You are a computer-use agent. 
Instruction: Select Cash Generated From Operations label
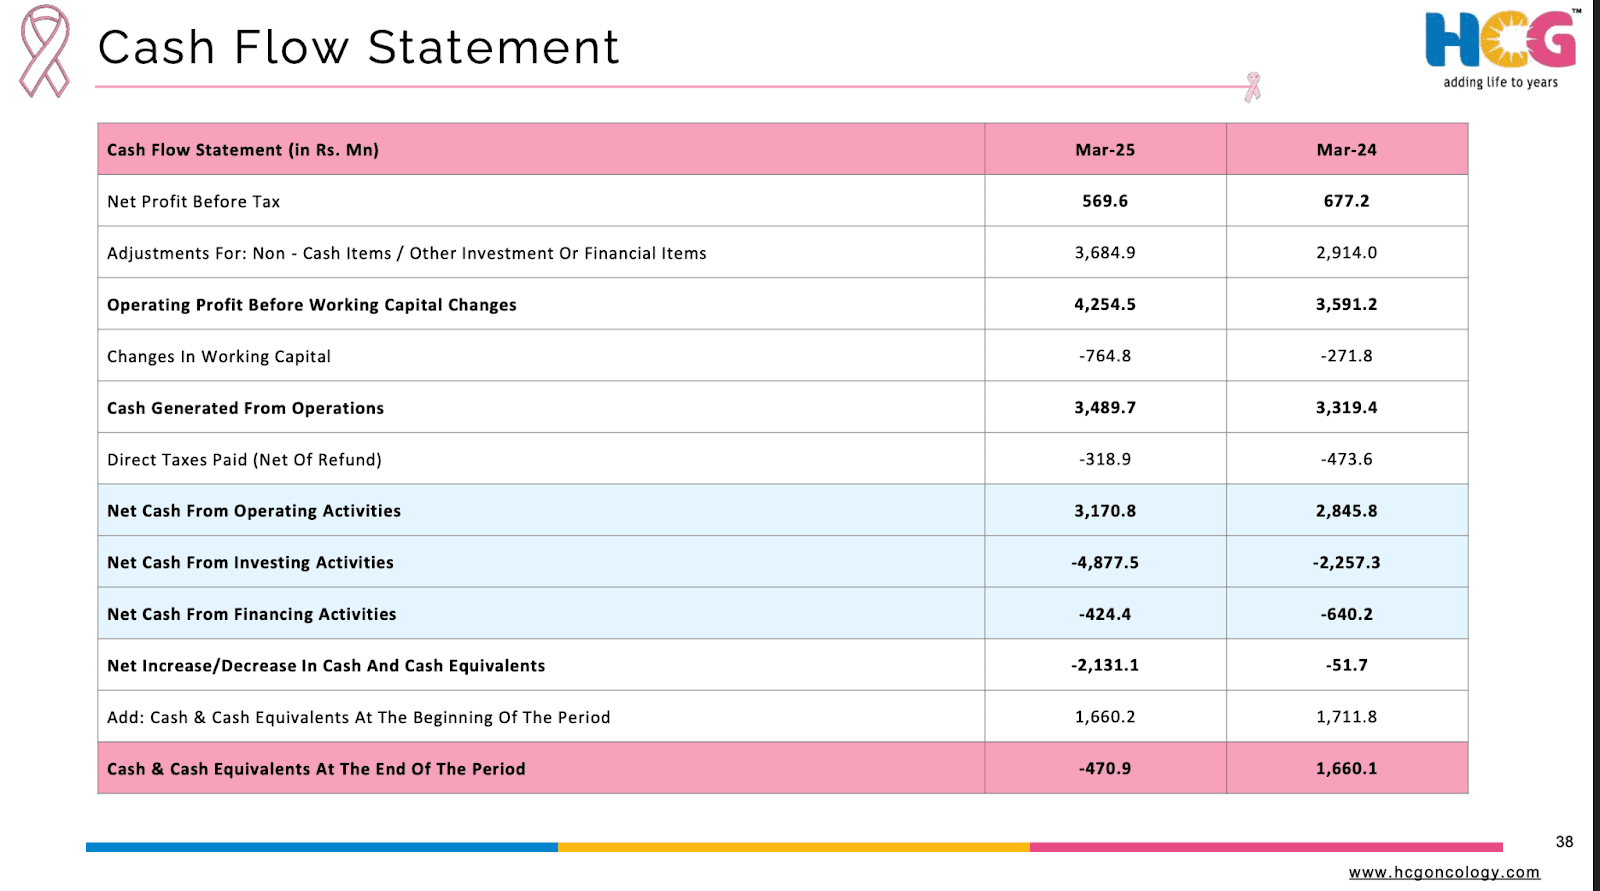[246, 408]
